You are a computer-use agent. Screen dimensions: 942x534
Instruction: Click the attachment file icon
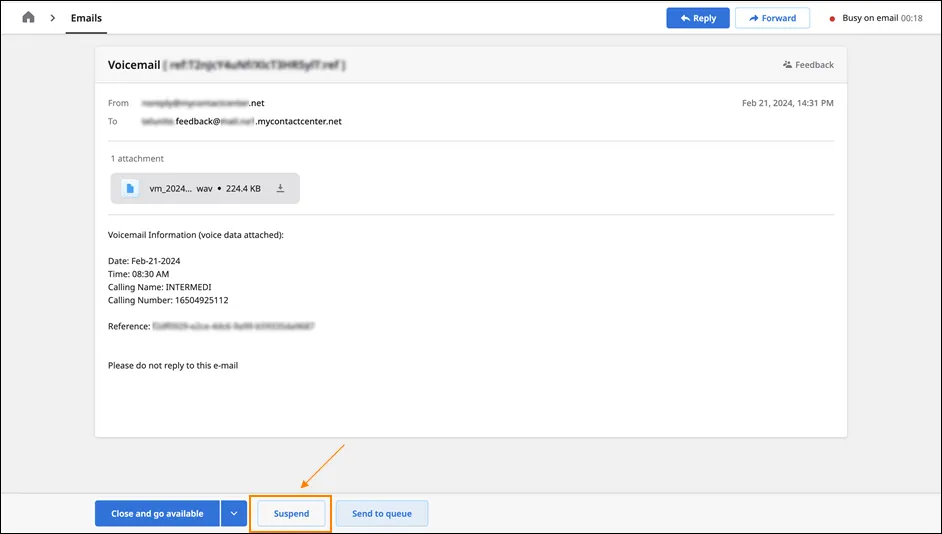pos(130,188)
